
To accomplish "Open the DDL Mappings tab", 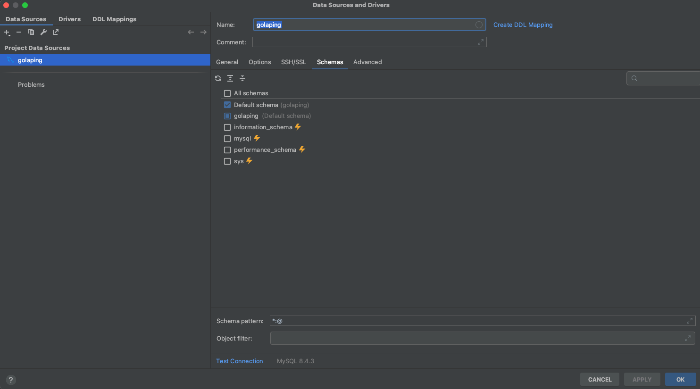I will (114, 19).
